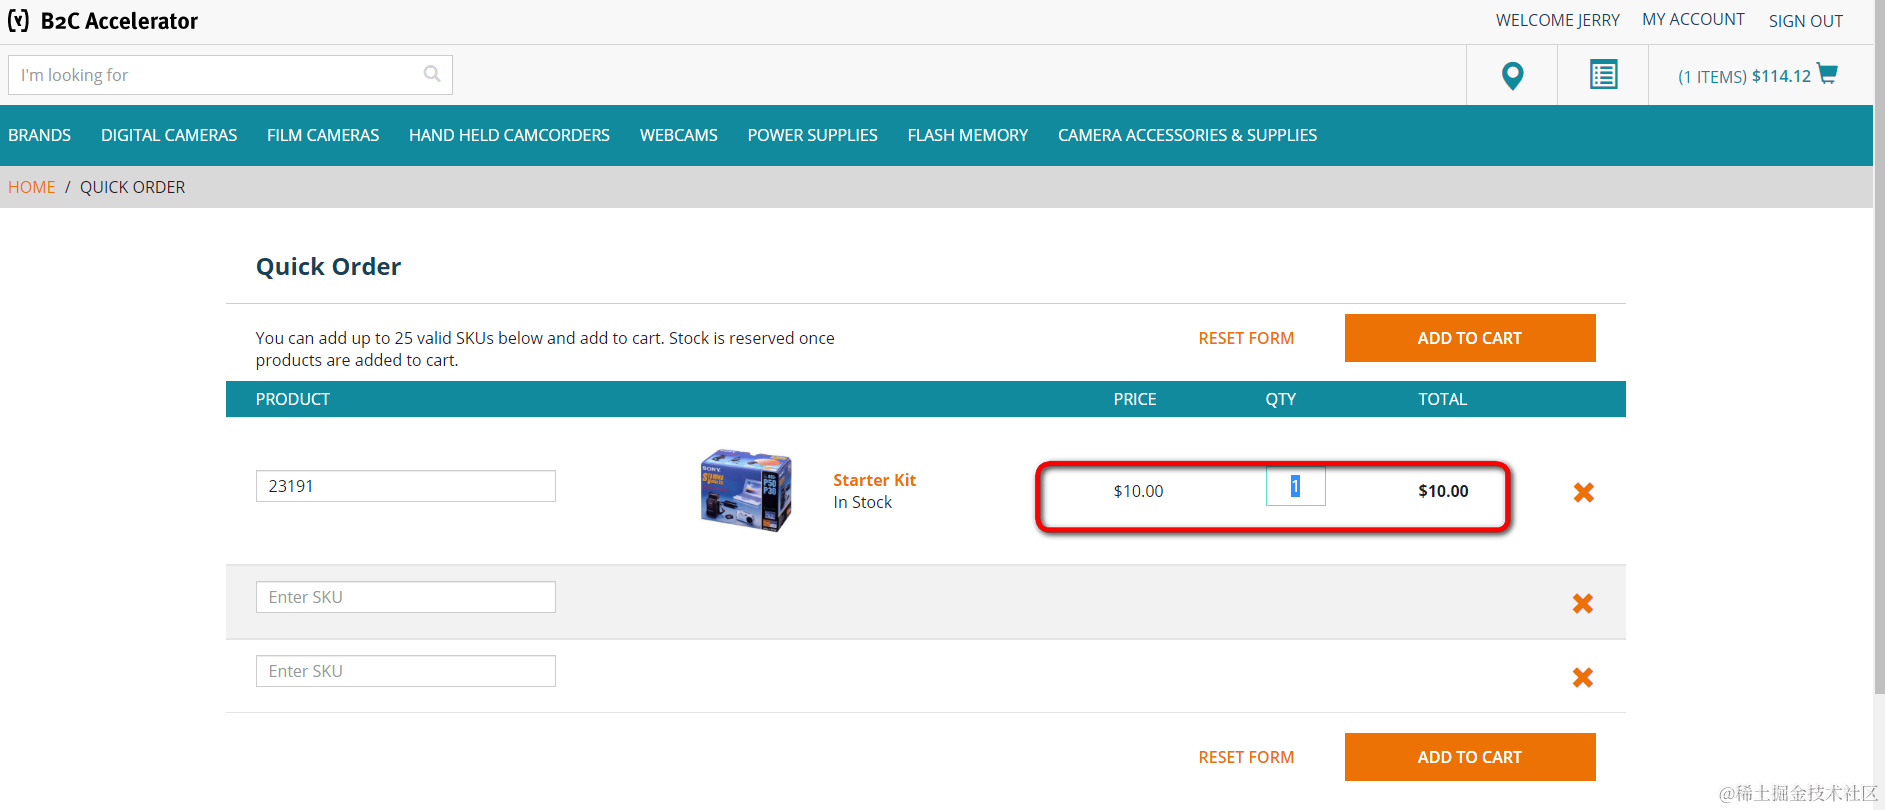Click the Welcome Jerry text

pyautogui.click(x=1557, y=21)
